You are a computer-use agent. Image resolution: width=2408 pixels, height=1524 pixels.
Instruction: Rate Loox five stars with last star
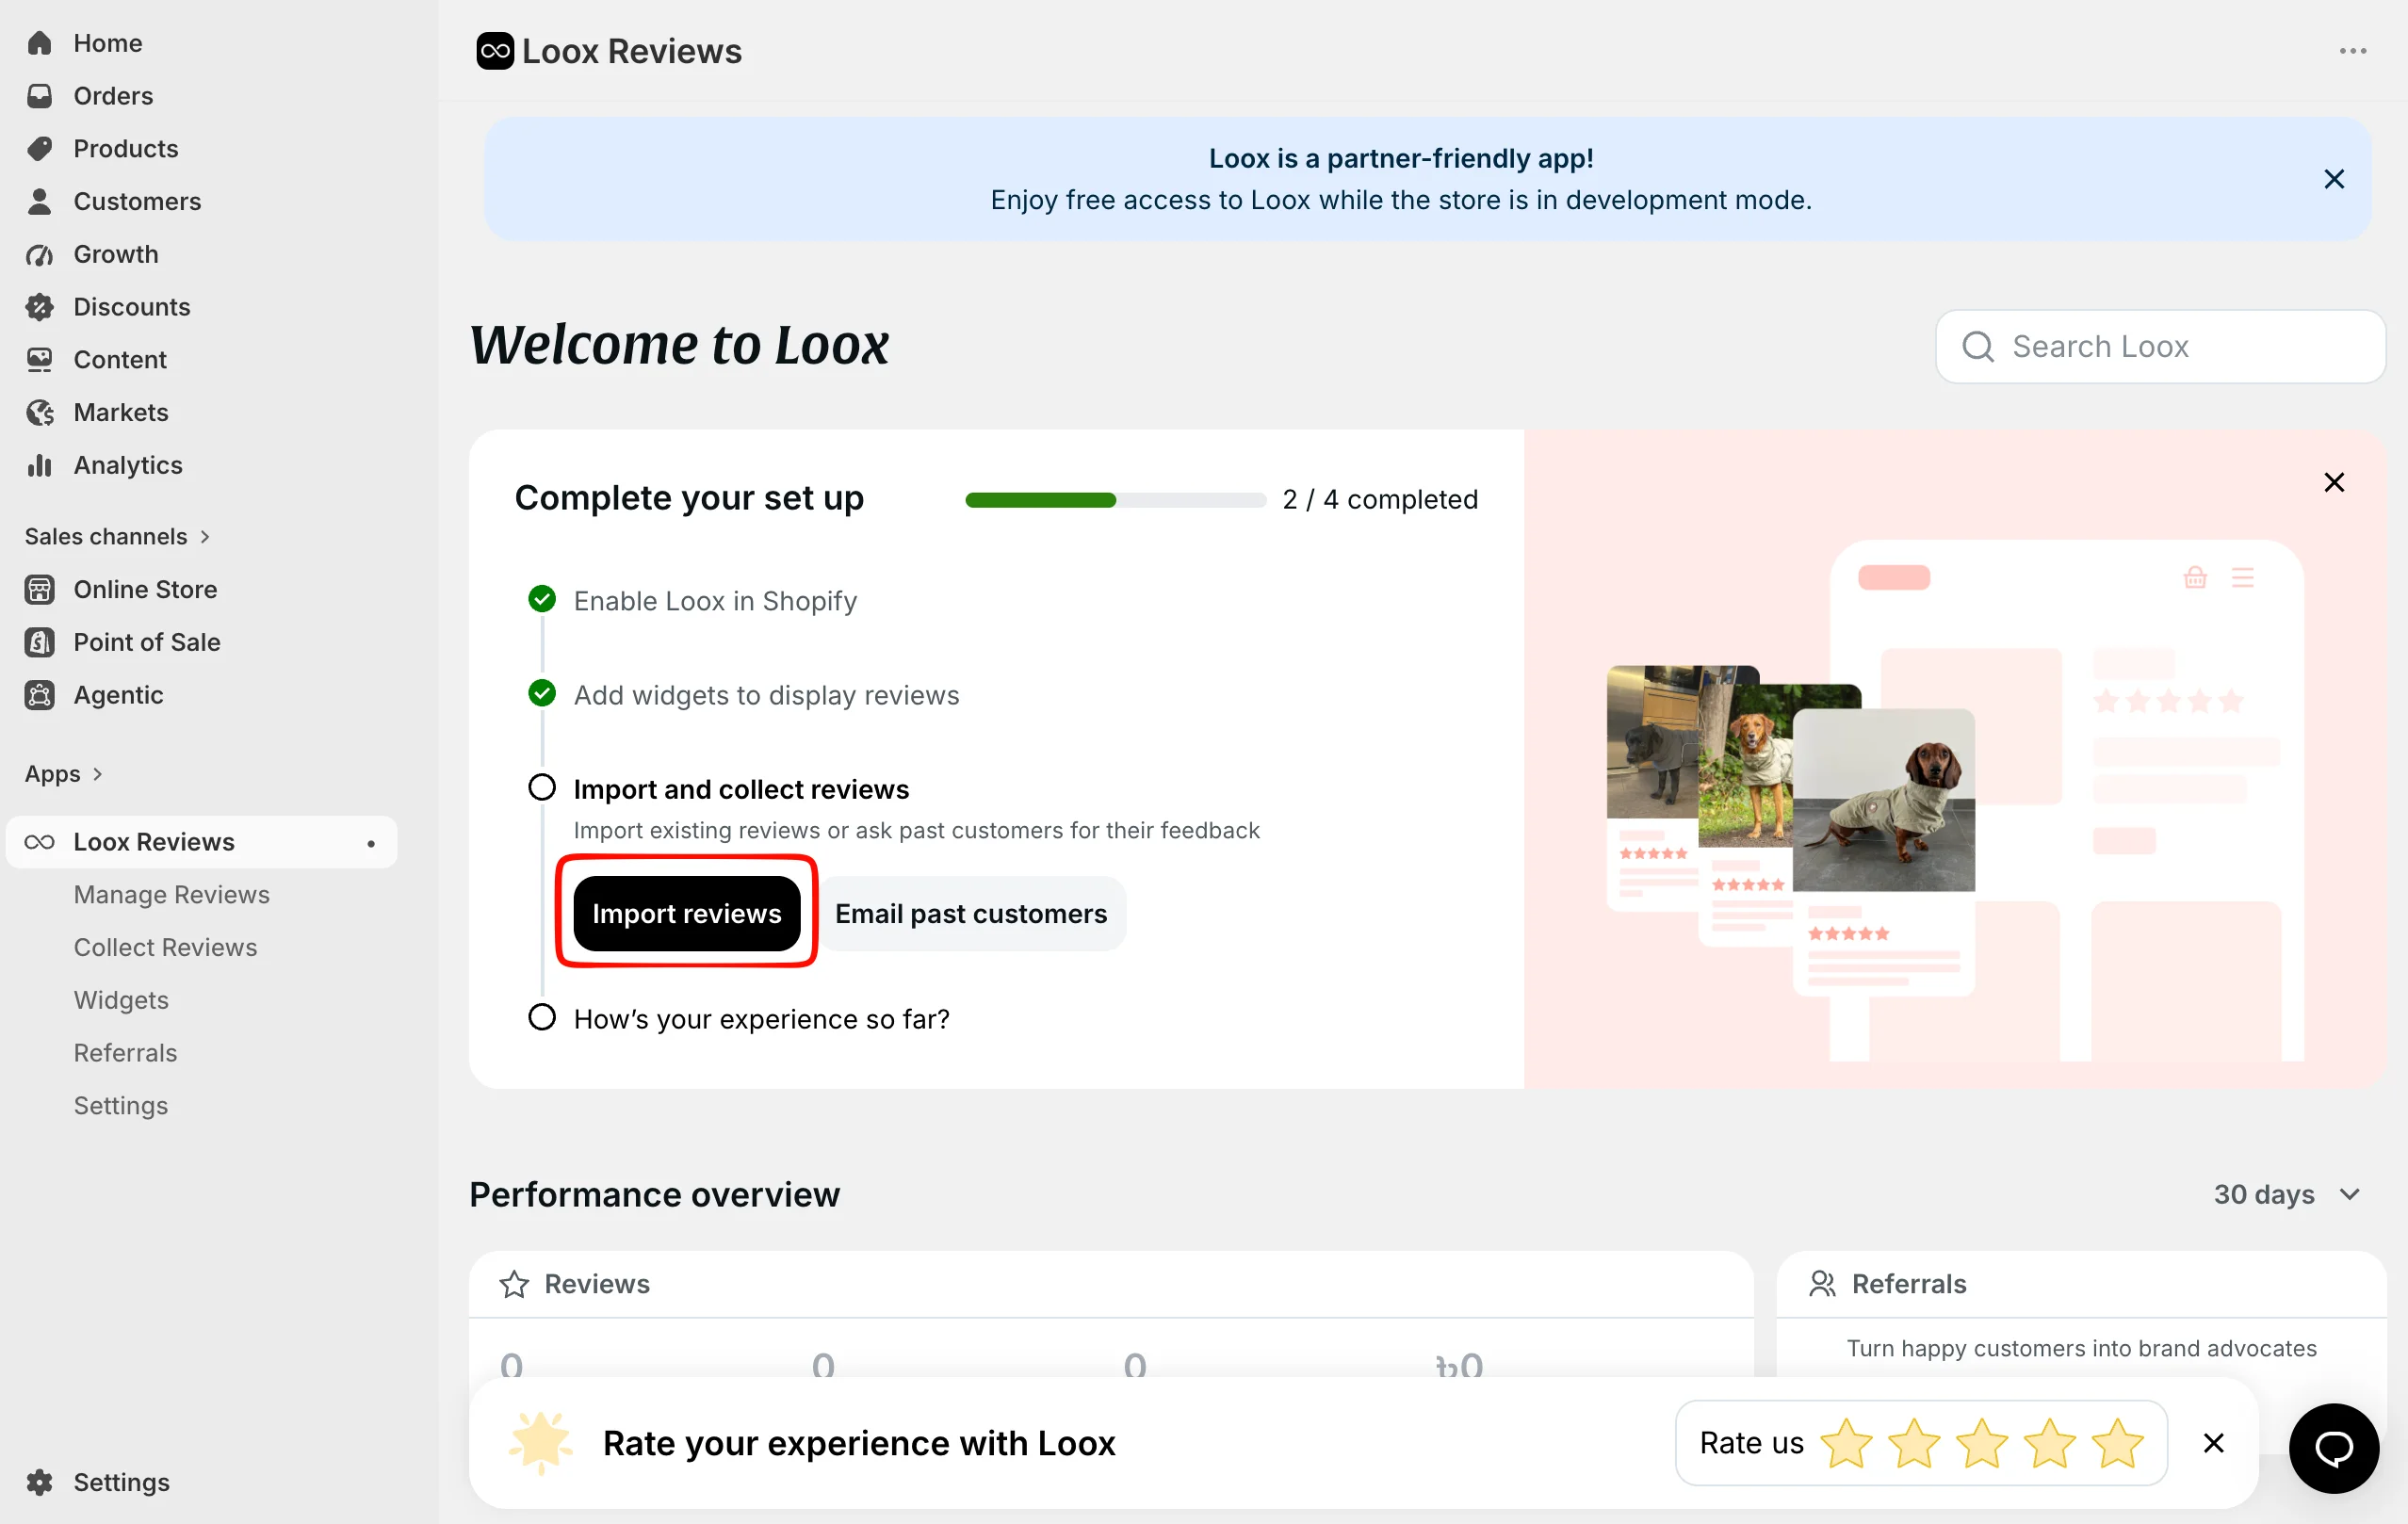(x=2117, y=1443)
